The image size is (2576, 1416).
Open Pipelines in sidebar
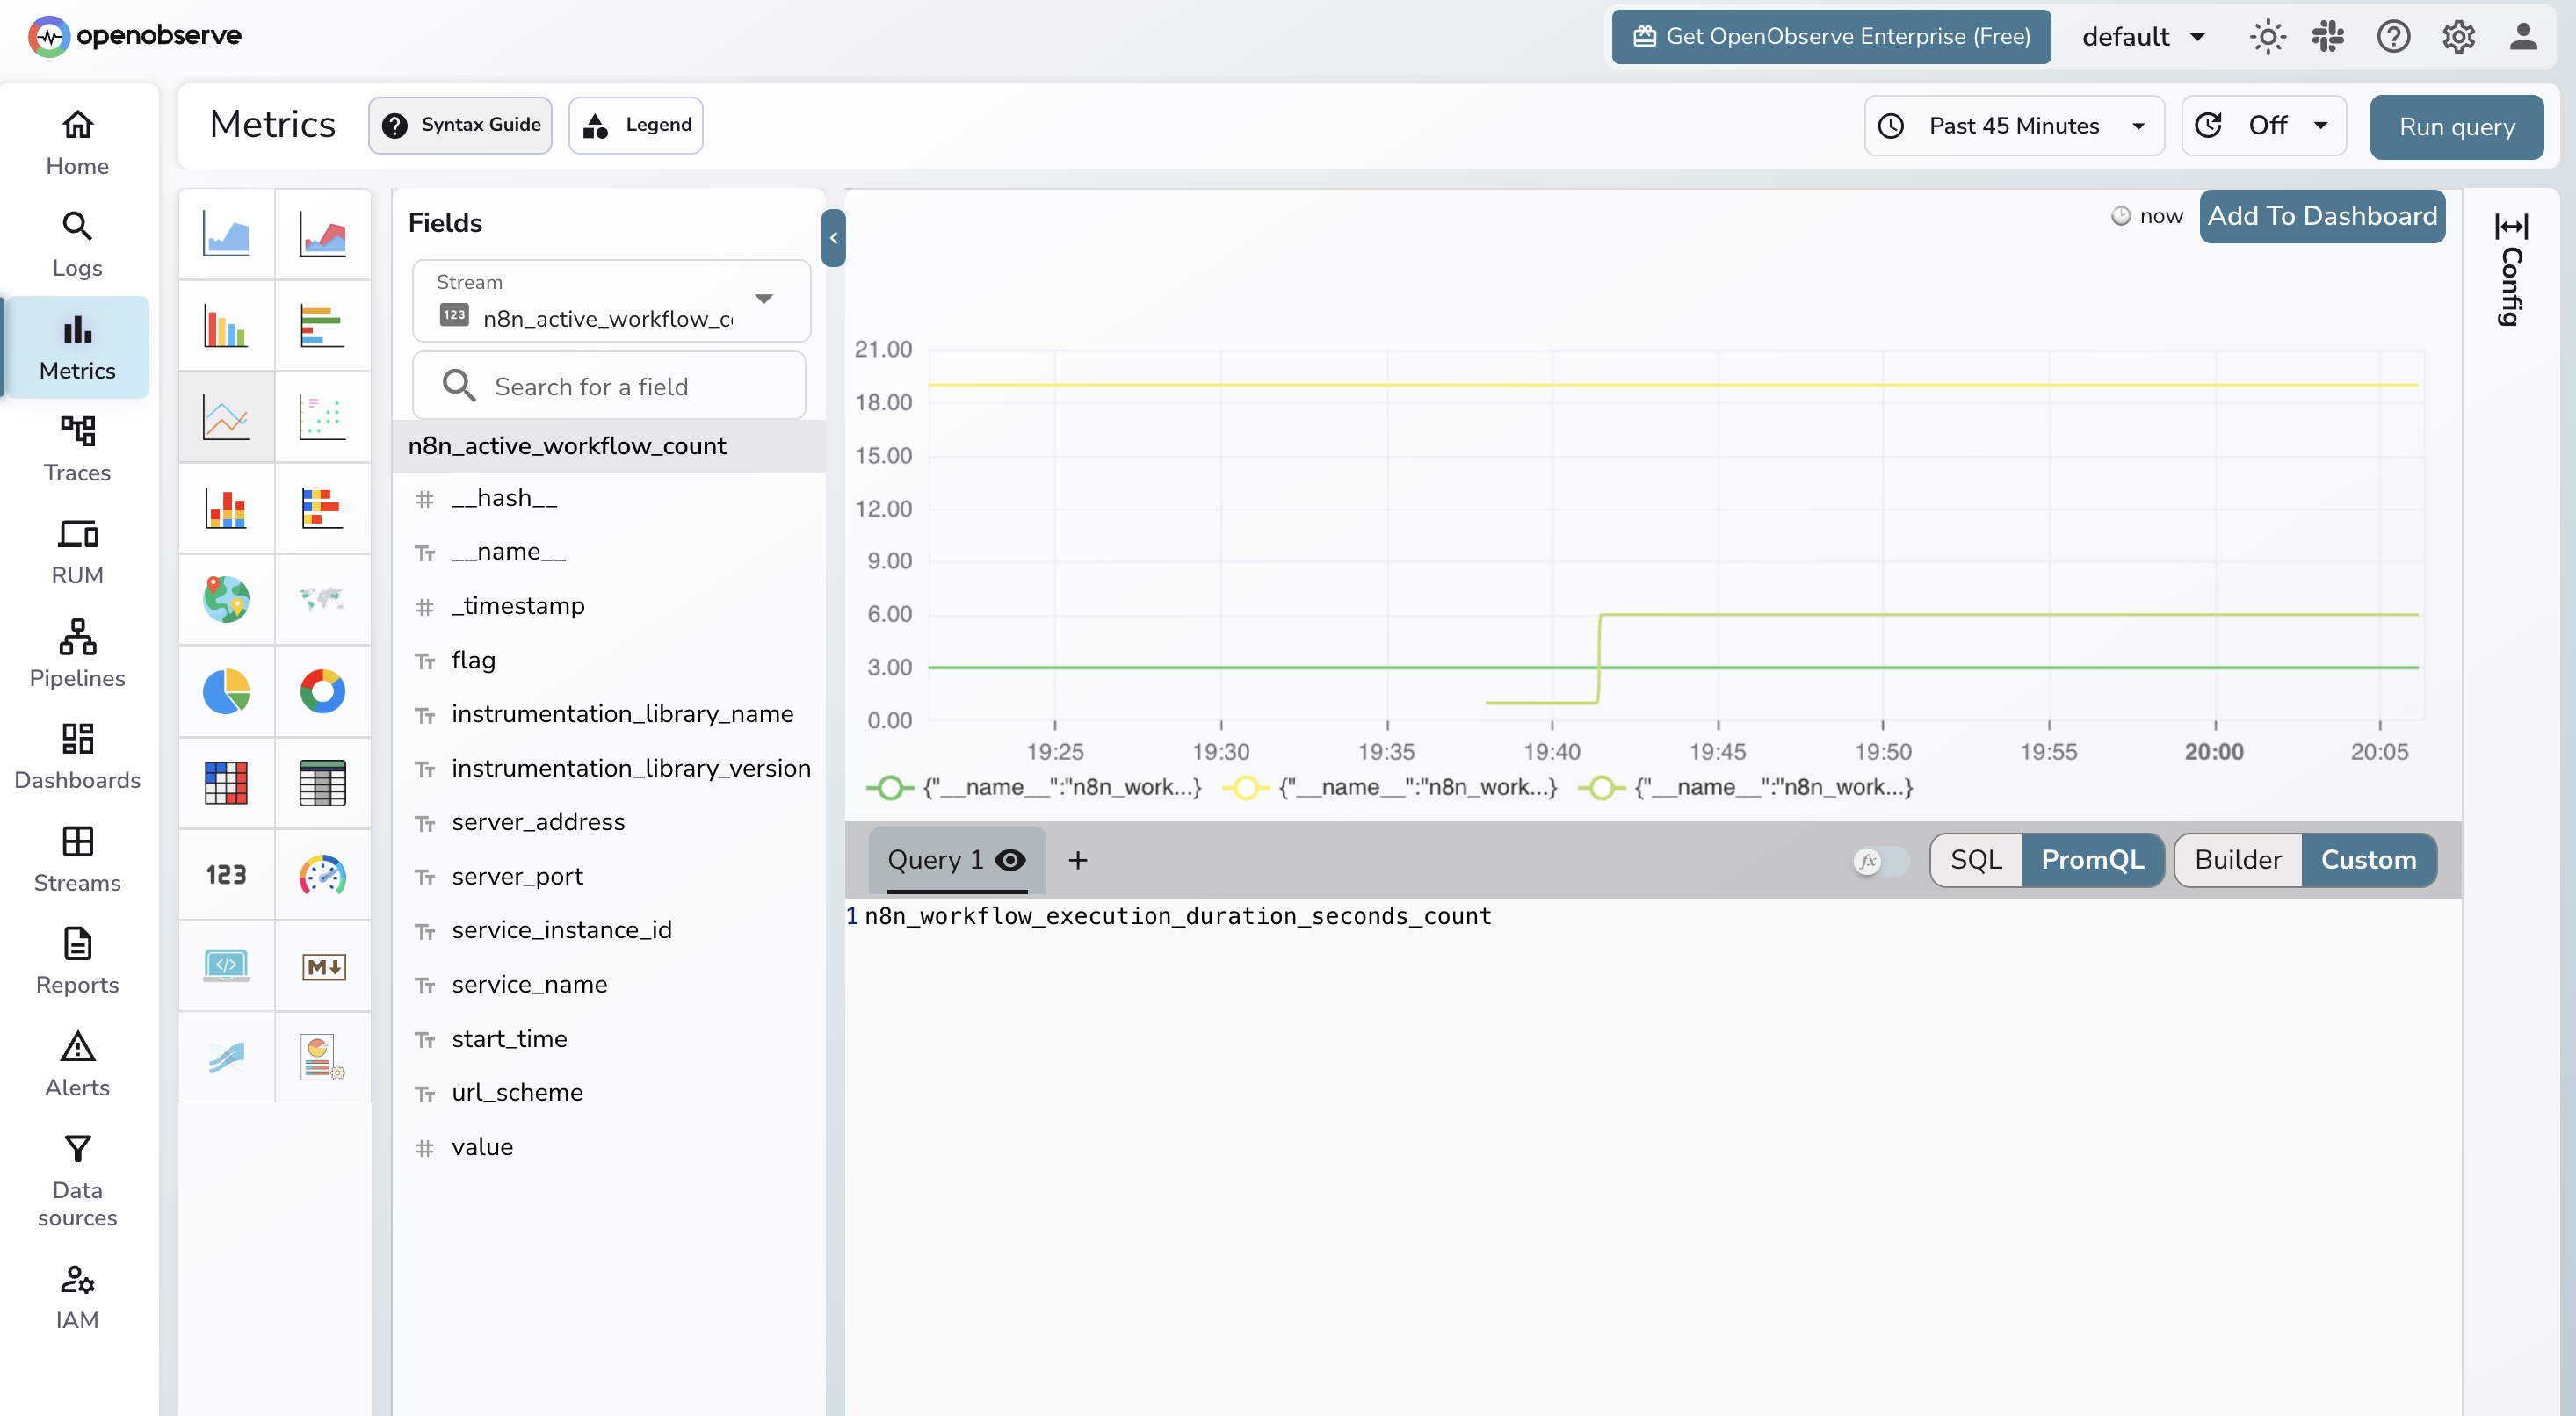point(77,655)
